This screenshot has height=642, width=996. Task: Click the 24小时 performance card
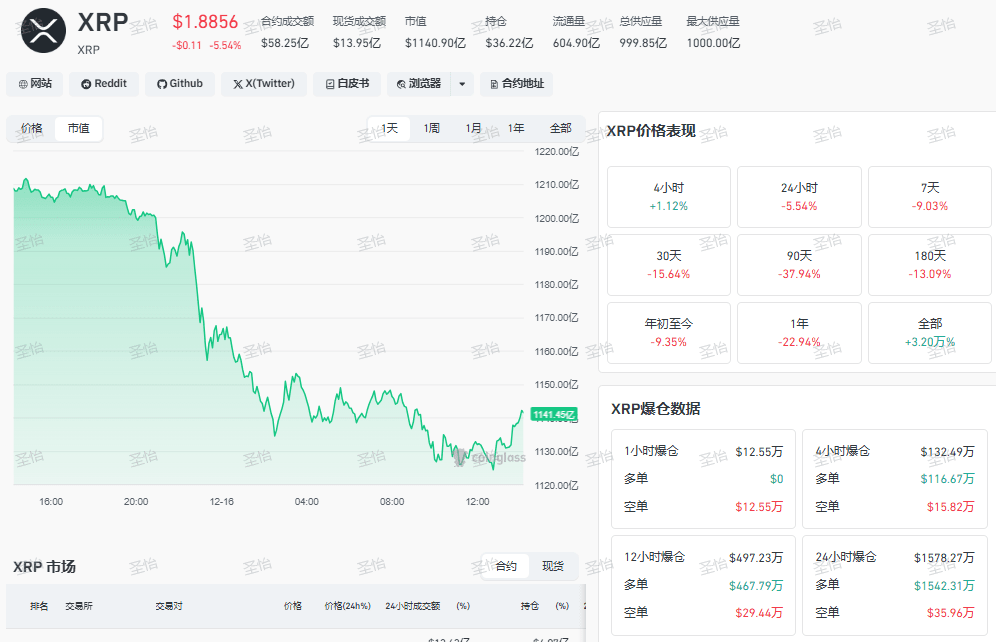(799, 197)
